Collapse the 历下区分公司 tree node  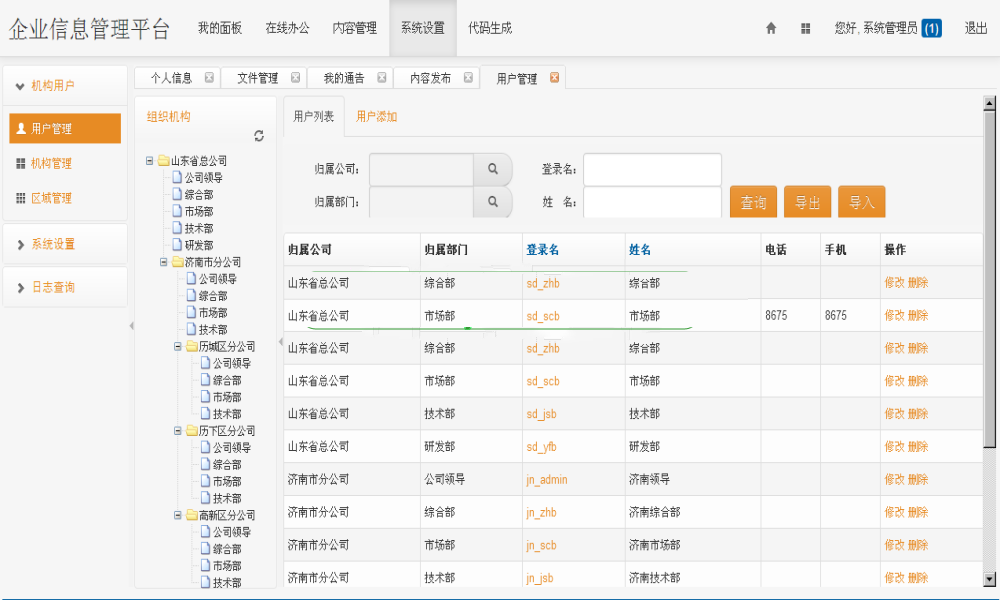tap(177, 430)
